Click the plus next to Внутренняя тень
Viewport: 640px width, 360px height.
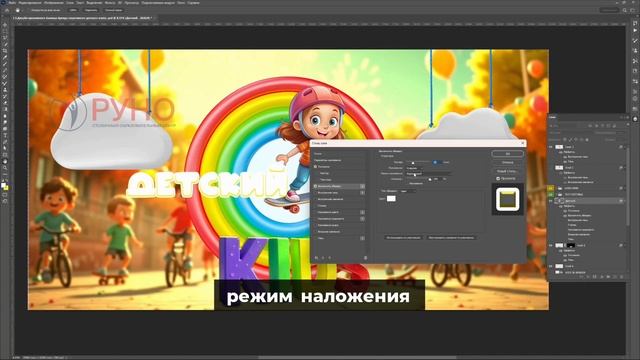click(362, 193)
